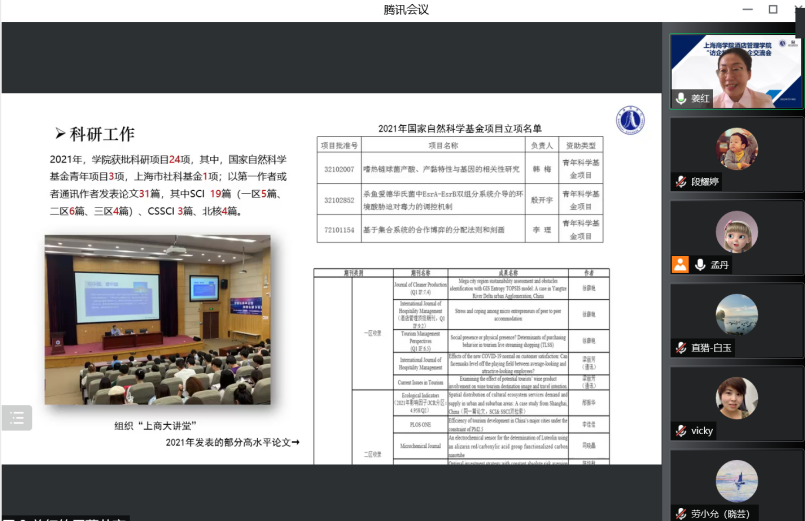Select 直播-白玉's lake avatar
Screen dimensions: 805x521
click(737, 315)
